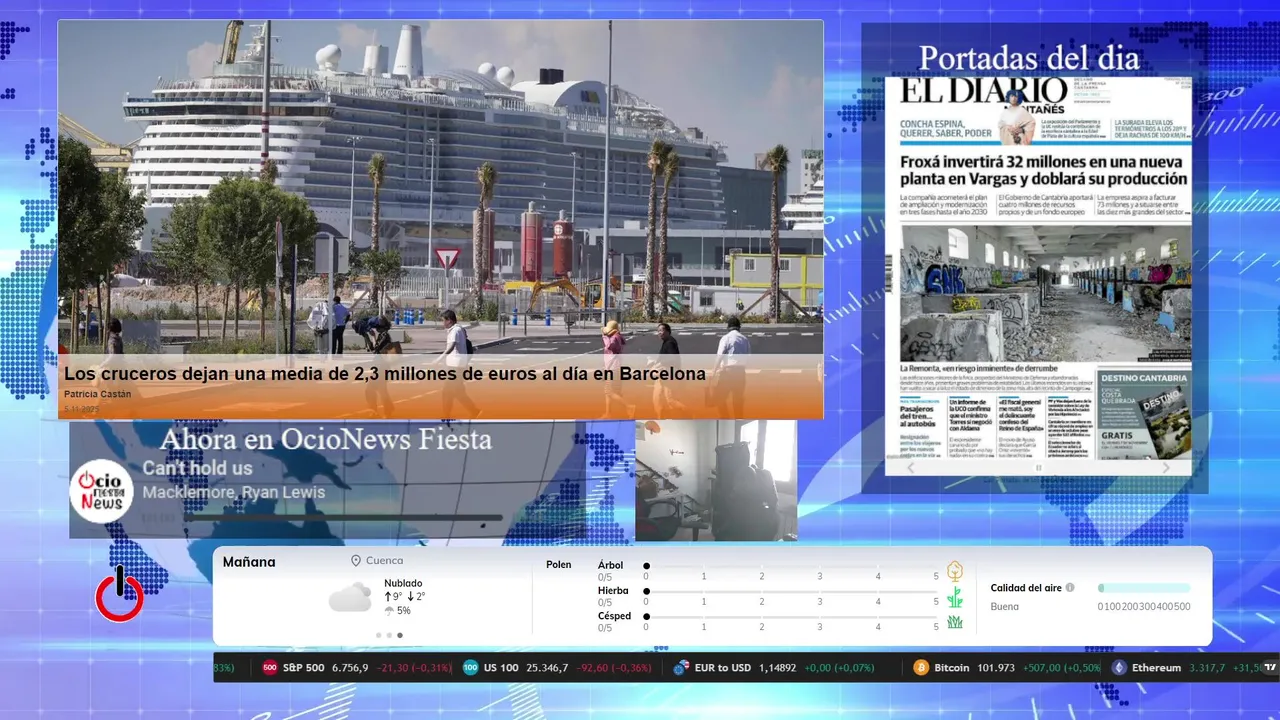Click the Cuenca location pin icon
Viewport: 1280px width, 720px height.
[356, 561]
